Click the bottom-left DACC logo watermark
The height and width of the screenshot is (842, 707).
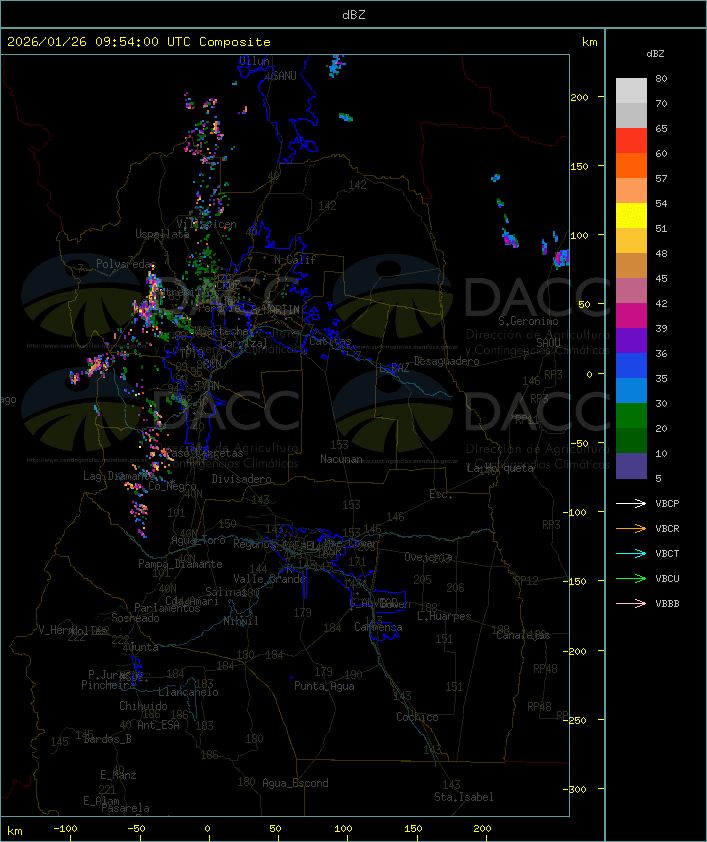coord(160,412)
